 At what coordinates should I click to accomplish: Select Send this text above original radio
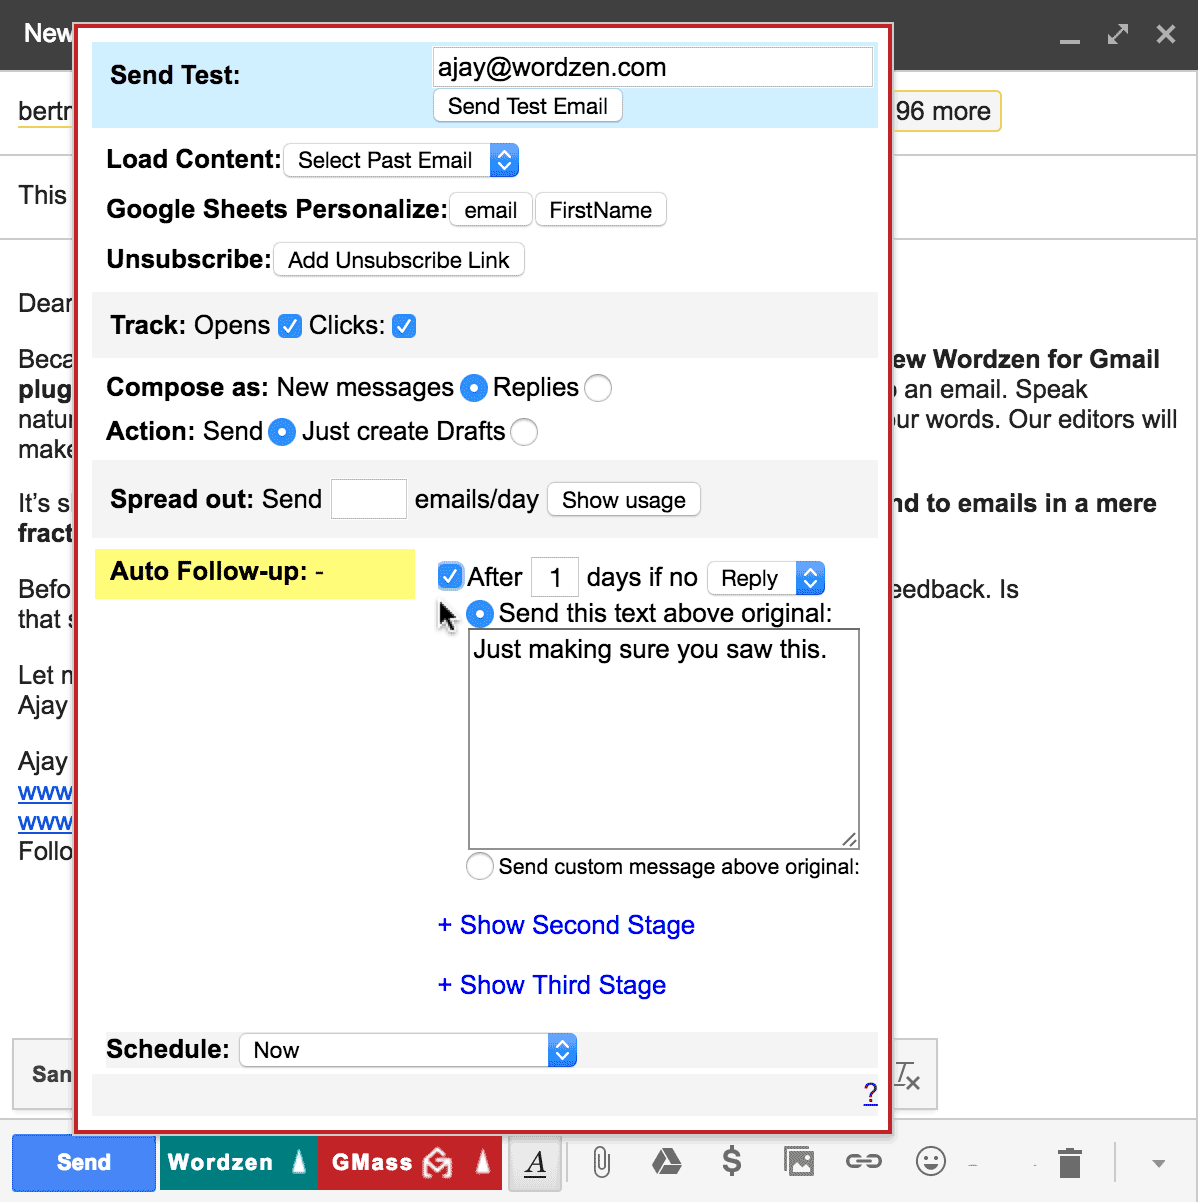(x=480, y=613)
